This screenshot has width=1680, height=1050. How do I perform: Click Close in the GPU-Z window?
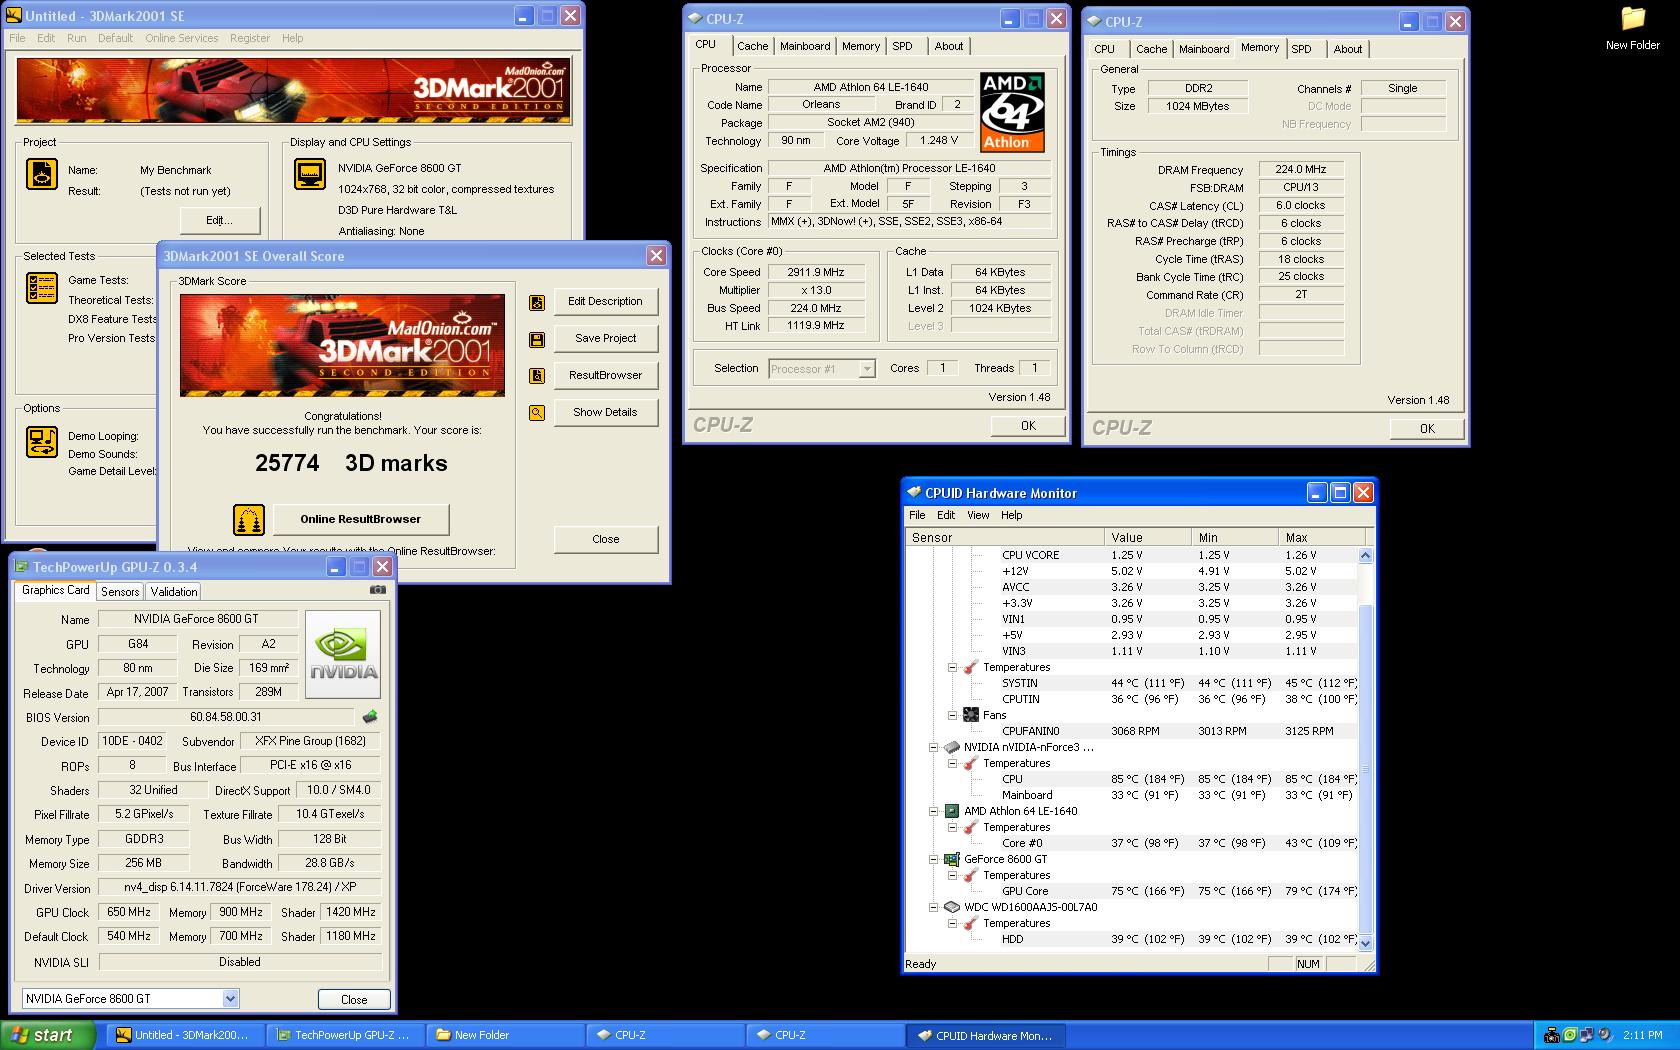(x=354, y=999)
